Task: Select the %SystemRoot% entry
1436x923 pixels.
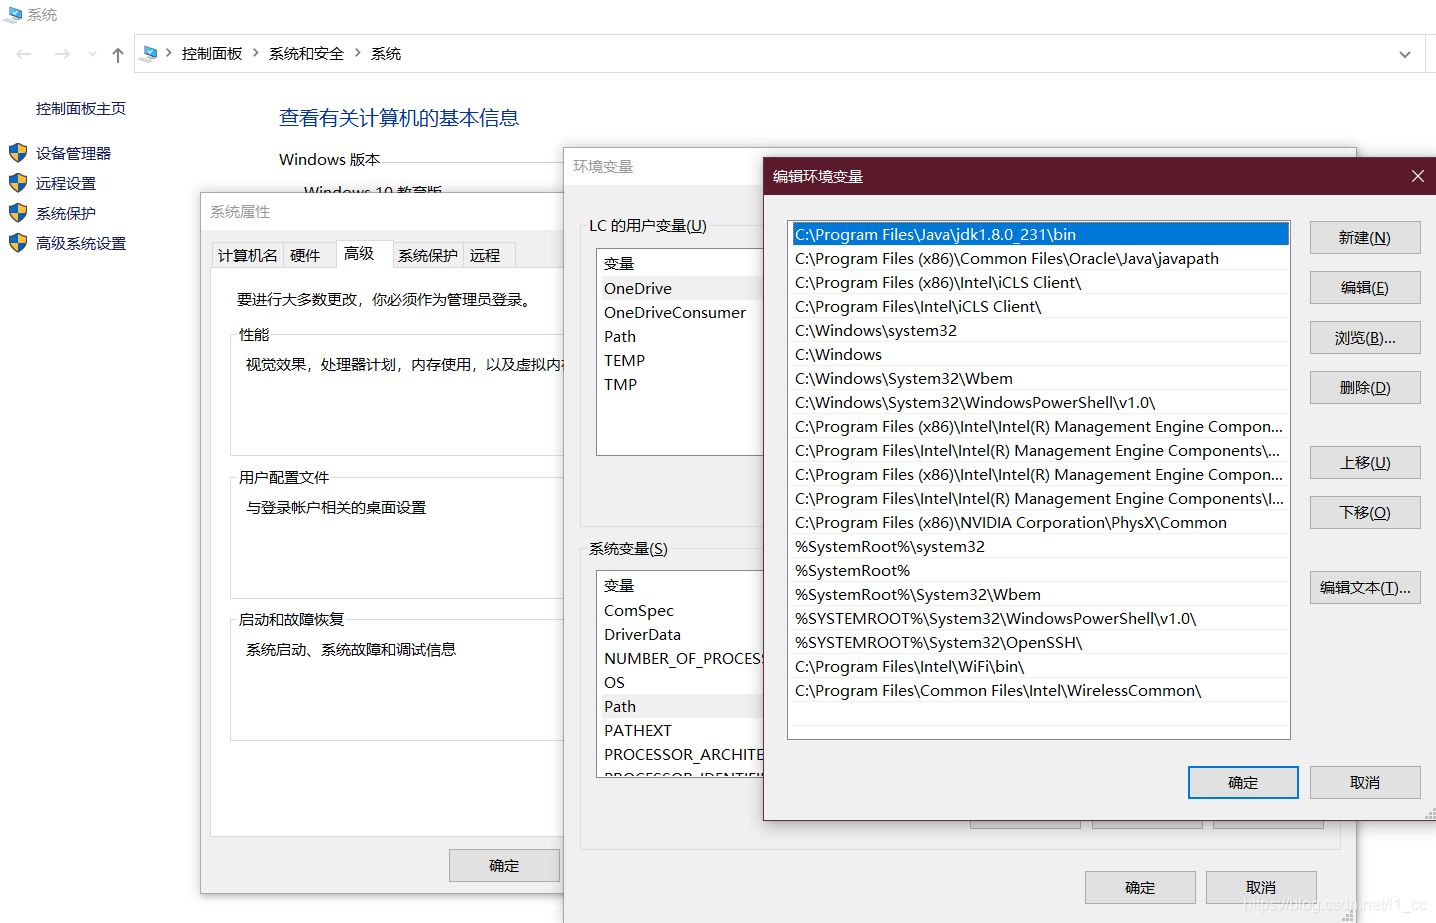Action: tap(1039, 570)
